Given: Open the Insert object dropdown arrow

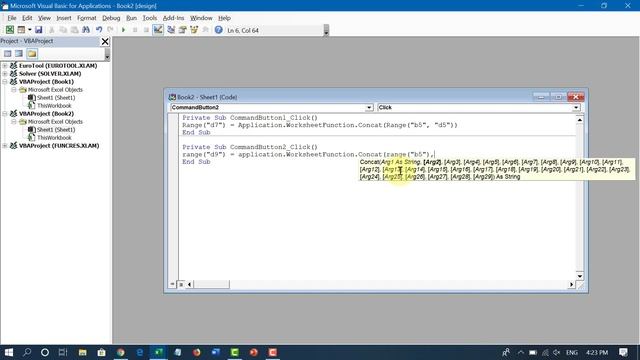Looking at the screenshot, I should pos(29,30).
